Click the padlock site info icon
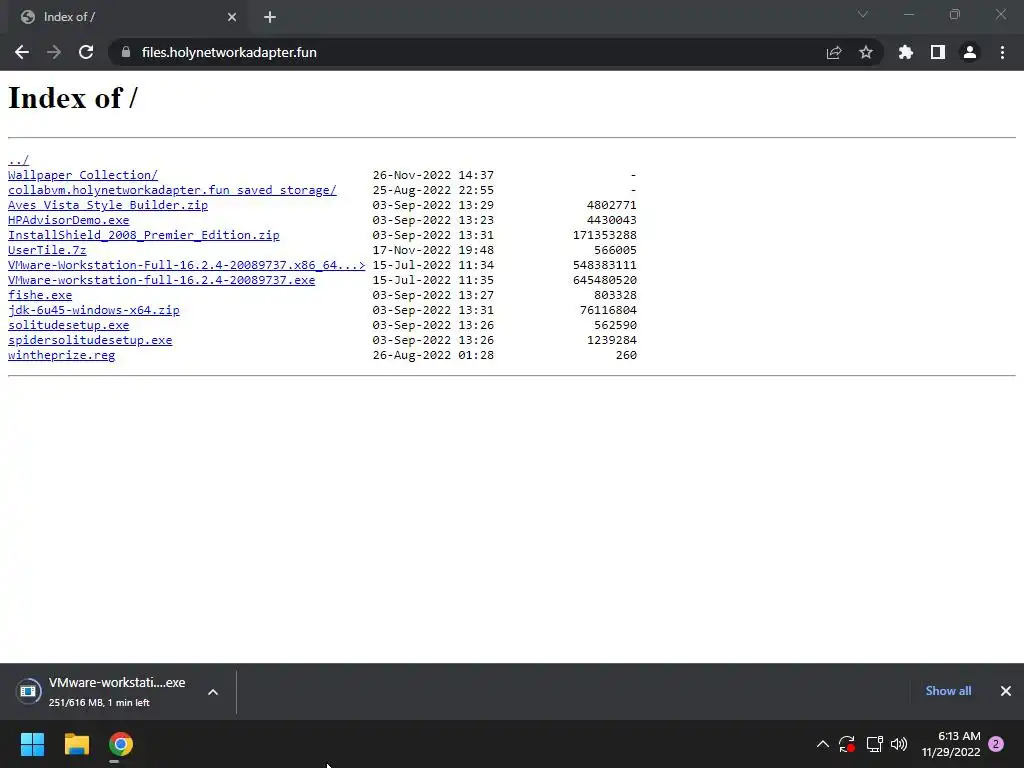The image size is (1024, 768). tap(126, 52)
